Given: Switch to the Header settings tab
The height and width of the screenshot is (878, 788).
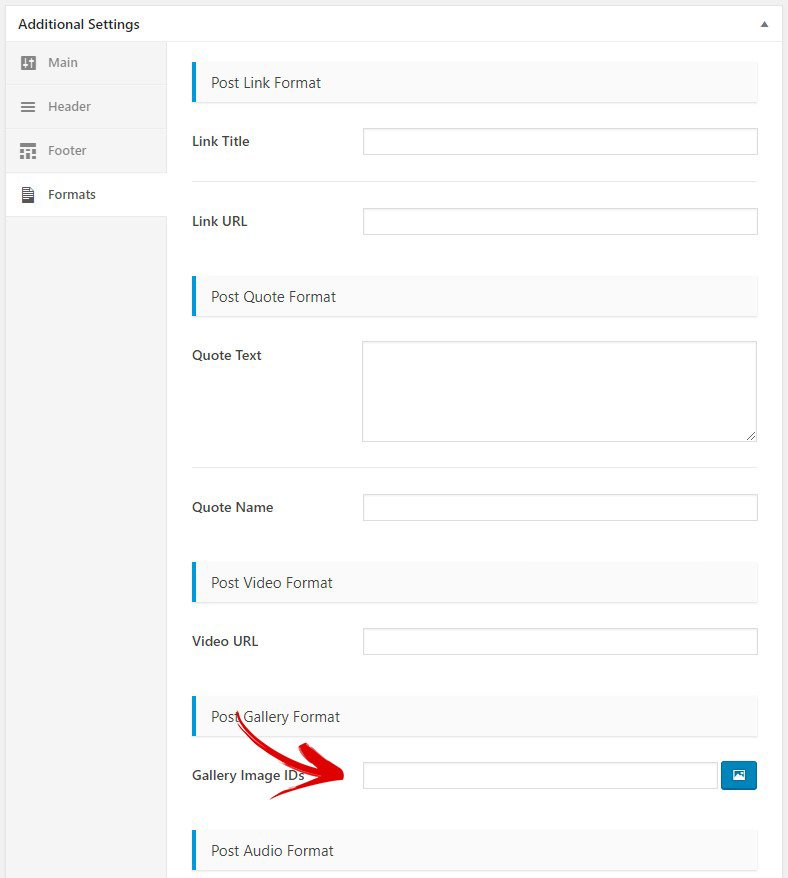Looking at the screenshot, I should (x=86, y=106).
